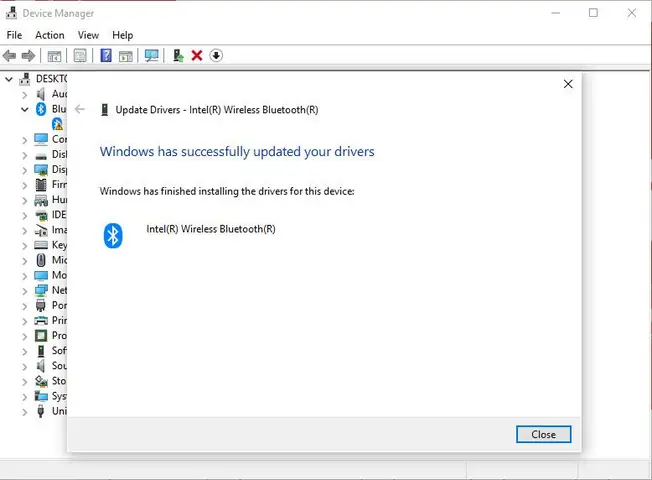The height and width of the screenshot is (480, 652).
Task: Click the blue Help question-mark icon
Action: 106,55
